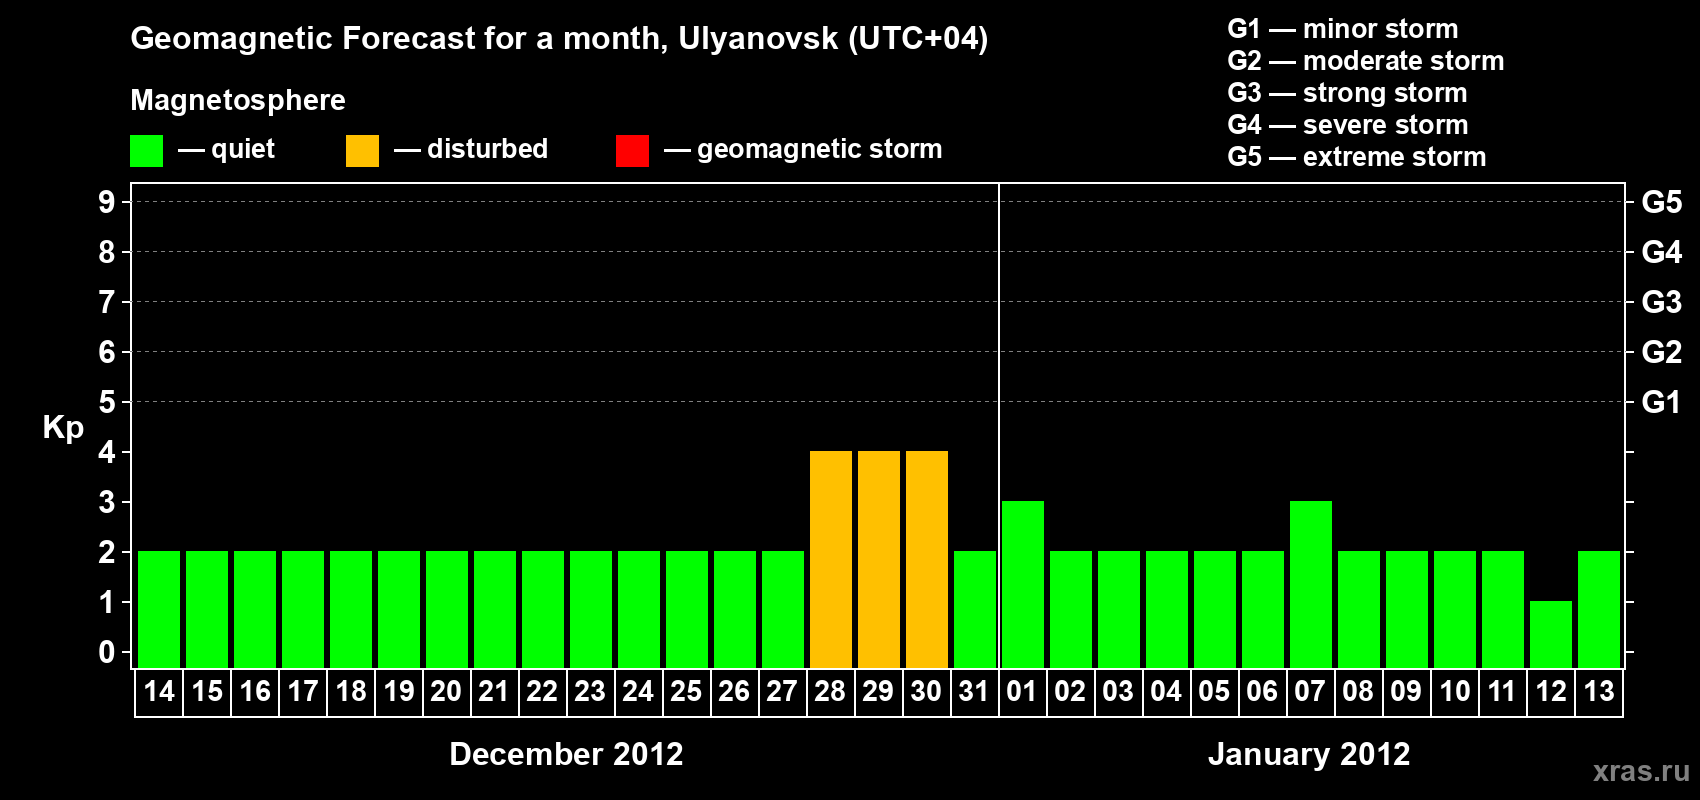Image resolution: width=1700 pixels, height=800 pixels.
Task: Click the 'G5 — extreme storm' legend line
Action: [x=1357, y=157]
